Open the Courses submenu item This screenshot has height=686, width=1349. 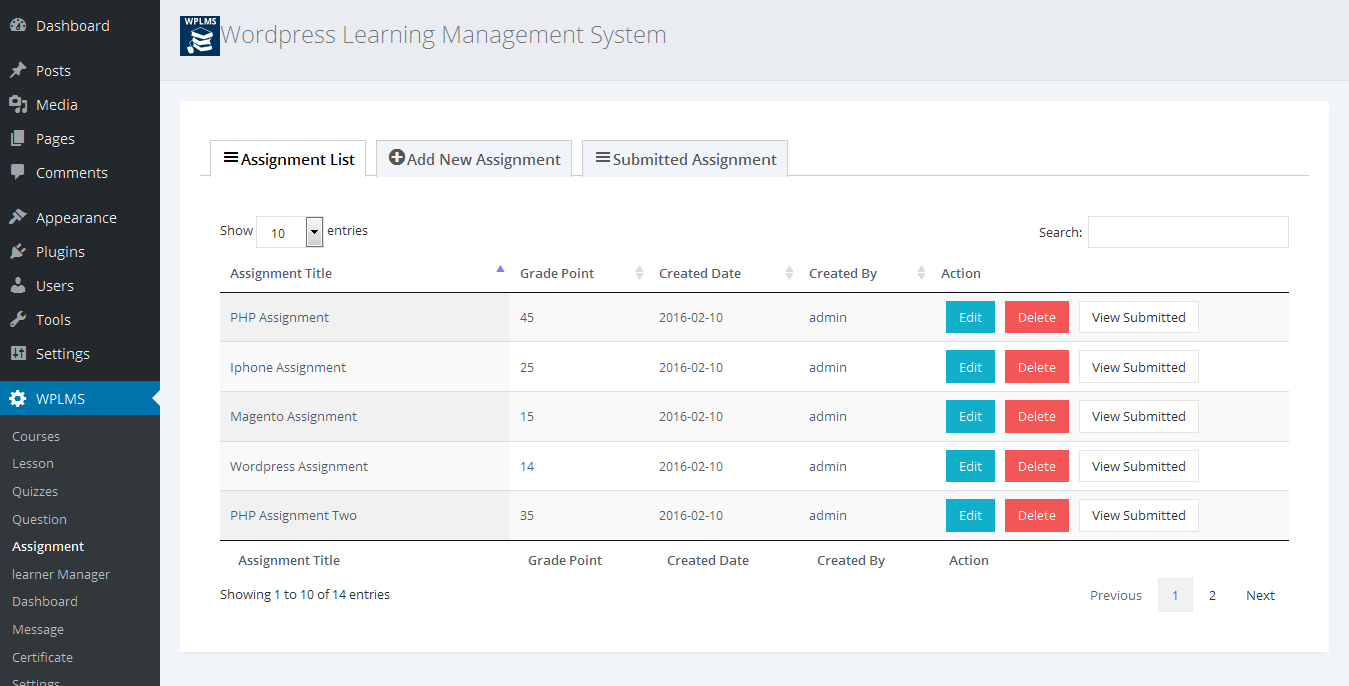click(x=36, y=437)
